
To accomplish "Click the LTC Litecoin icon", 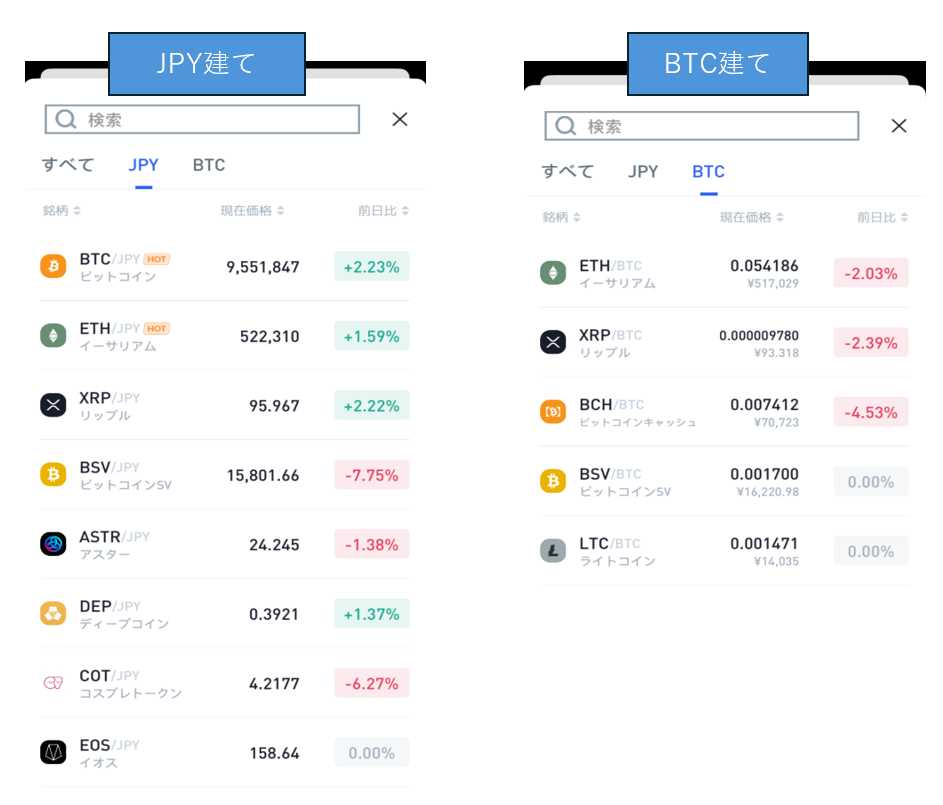I will (x=553, y=551).
